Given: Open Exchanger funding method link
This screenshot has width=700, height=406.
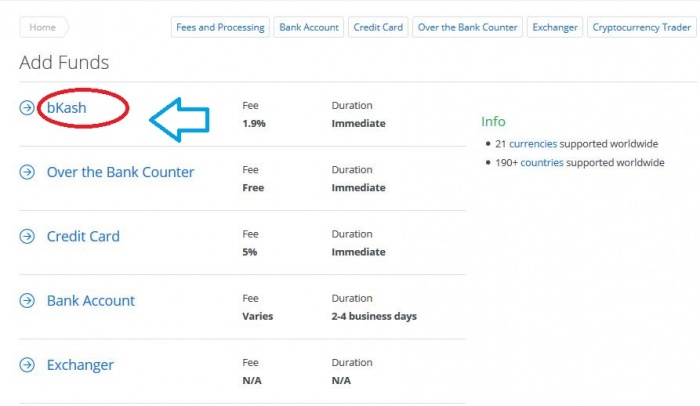Looking at the screenshot, I should [x=80, y=365].
